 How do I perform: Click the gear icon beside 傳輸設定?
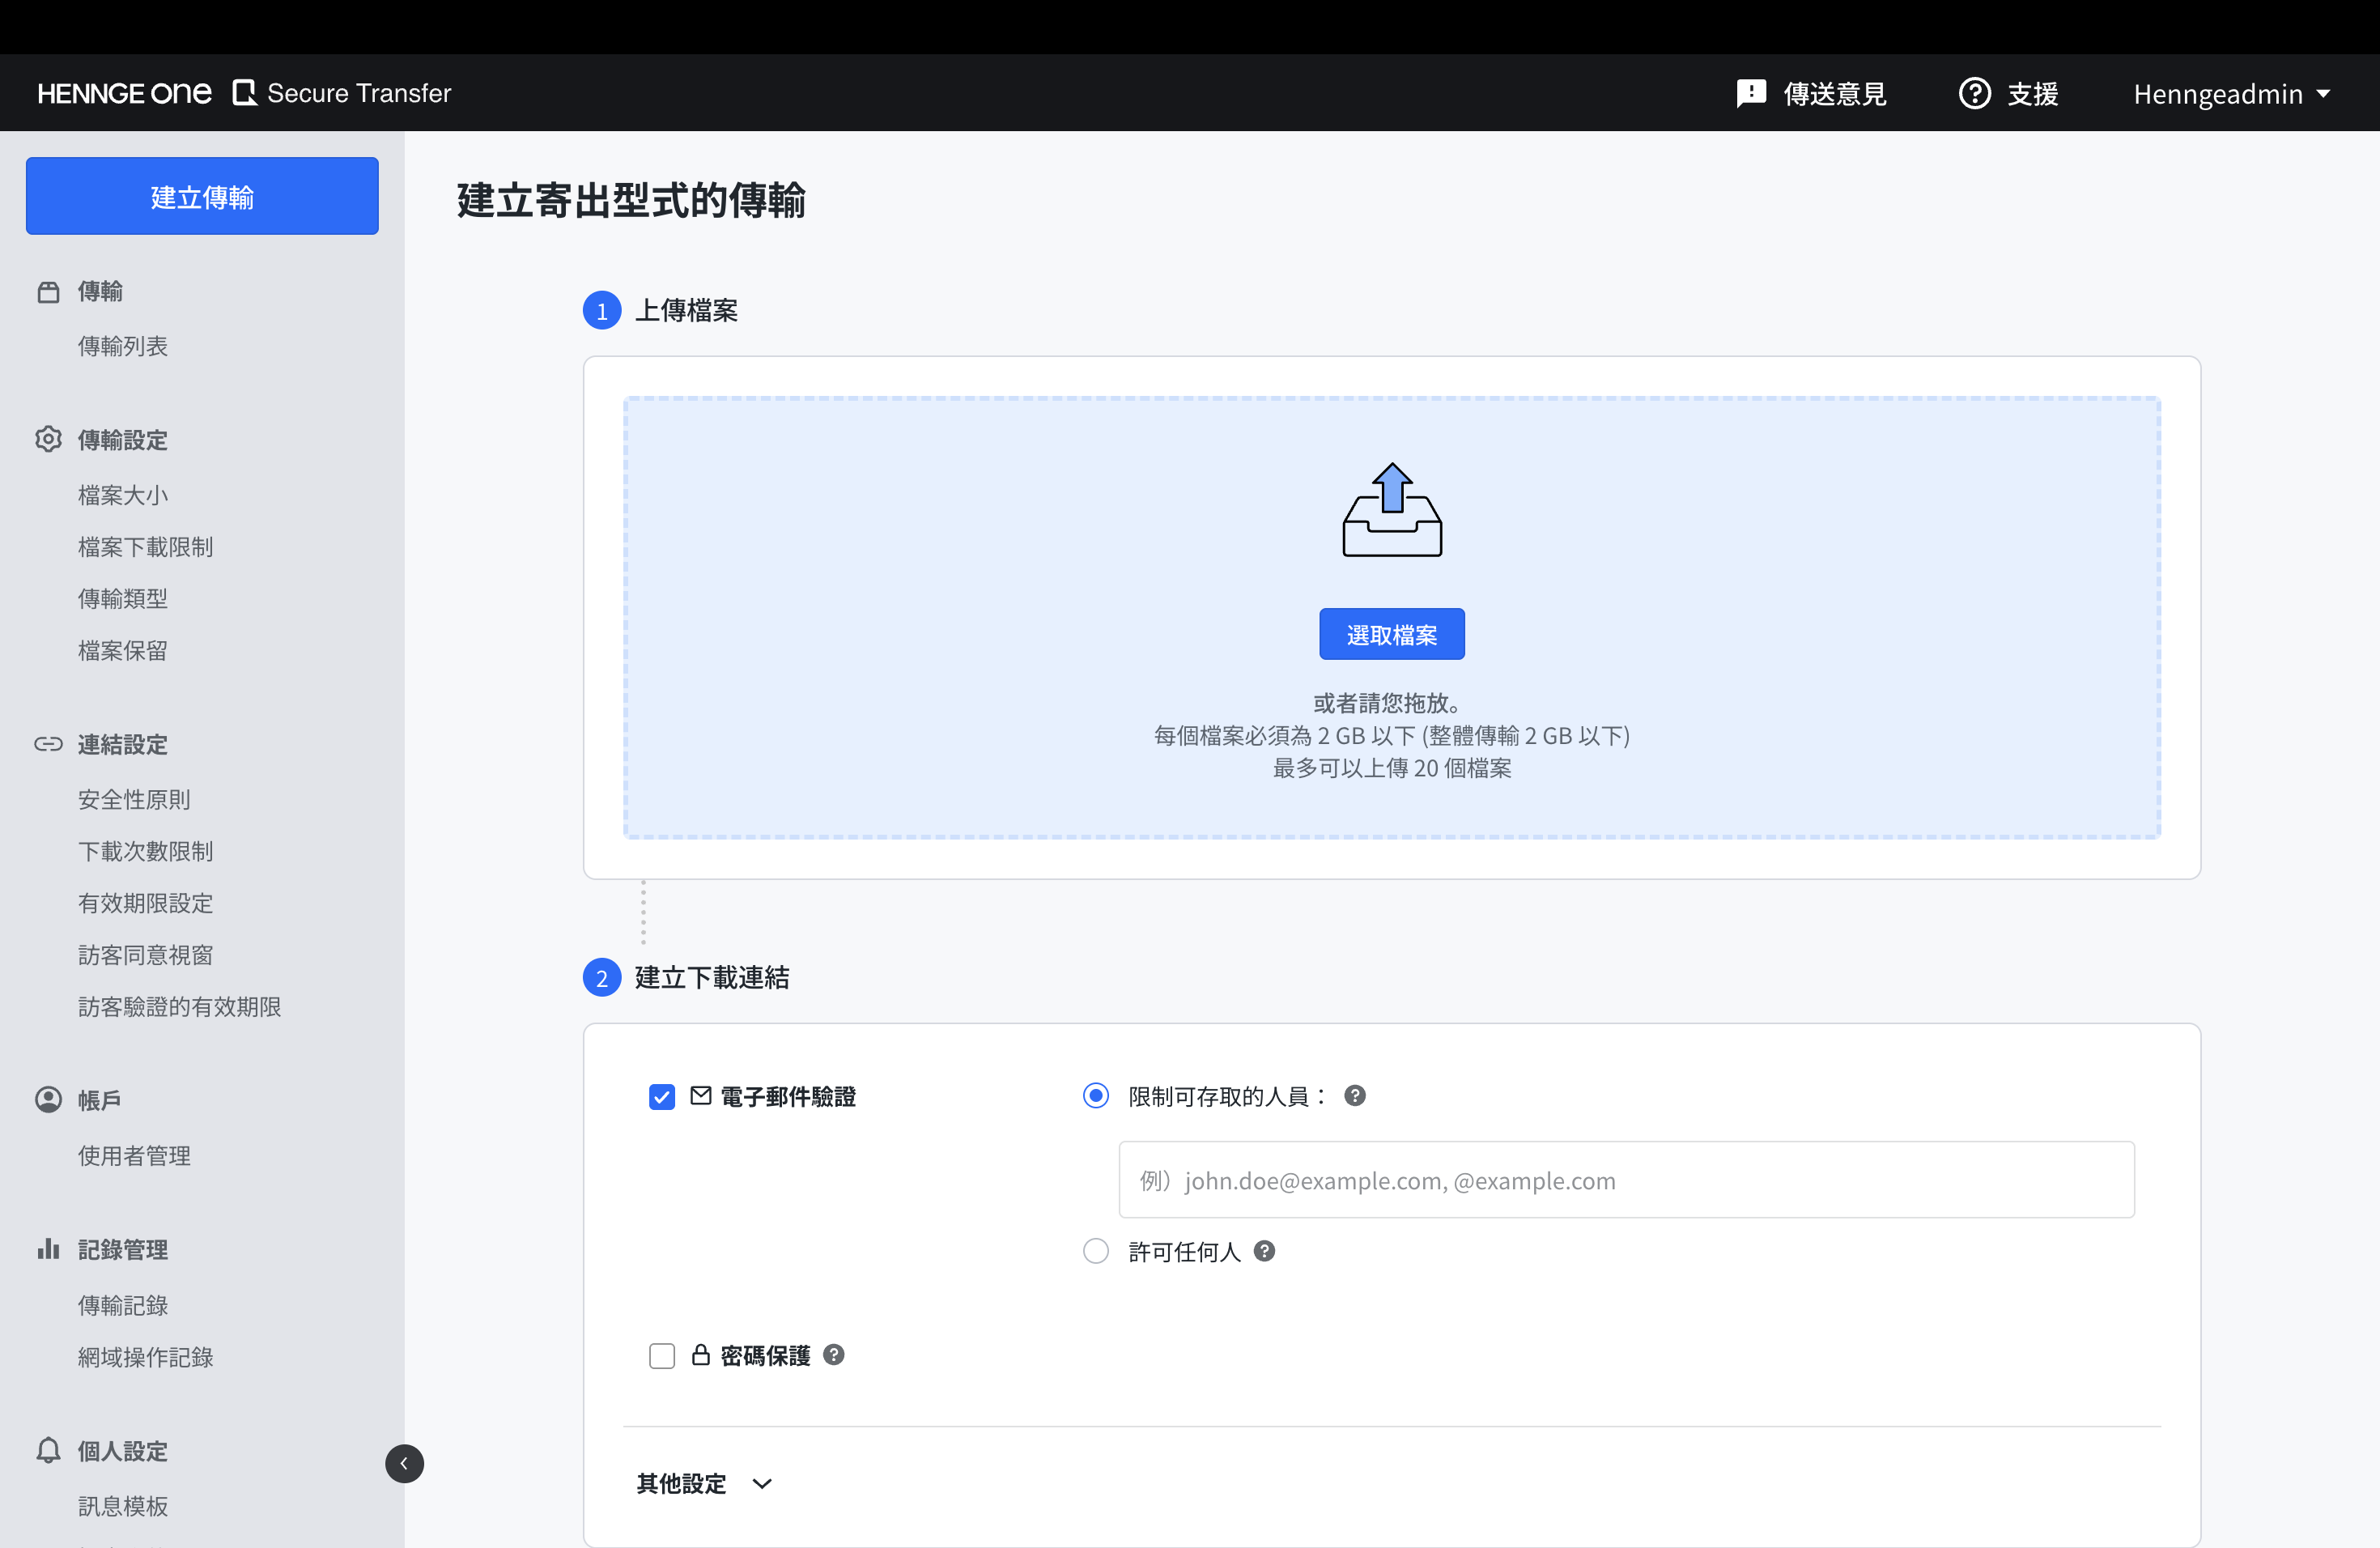pos(48,439)
